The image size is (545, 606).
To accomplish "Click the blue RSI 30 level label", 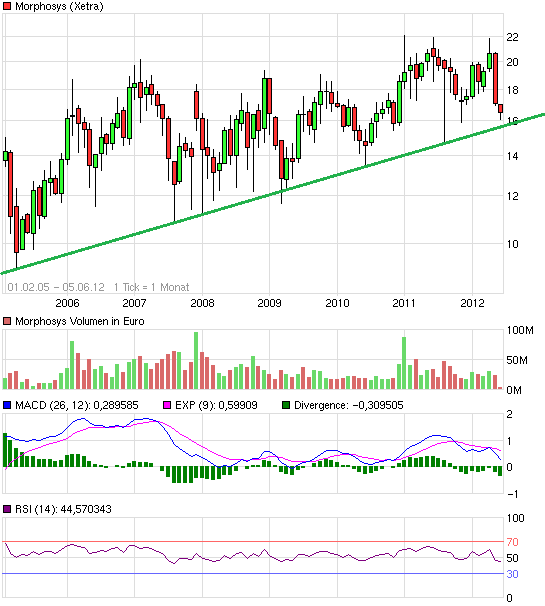I will 512,574.
